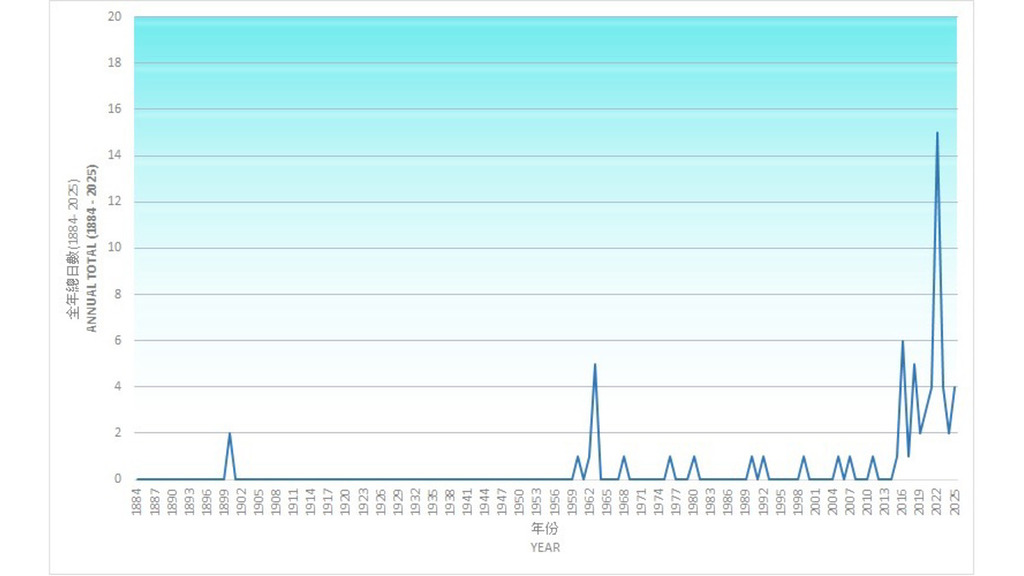Select the x-axis year label 2025
1024x576 pixels.
tap(955, 499)
